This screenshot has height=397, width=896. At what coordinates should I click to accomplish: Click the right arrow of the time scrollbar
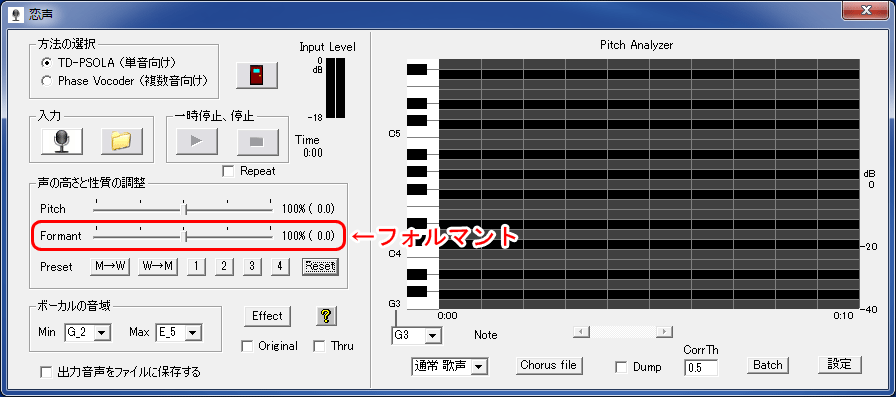[664, 332]
